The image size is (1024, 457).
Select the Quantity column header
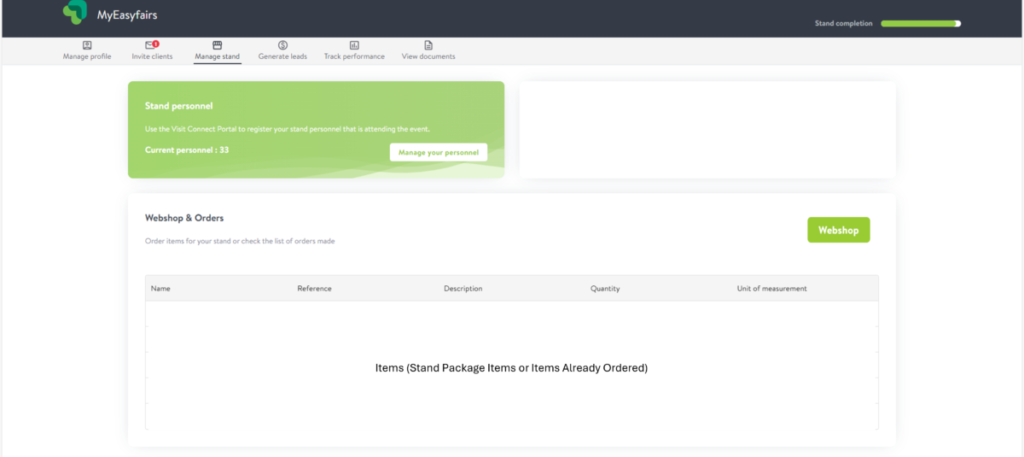click(605, 289)
